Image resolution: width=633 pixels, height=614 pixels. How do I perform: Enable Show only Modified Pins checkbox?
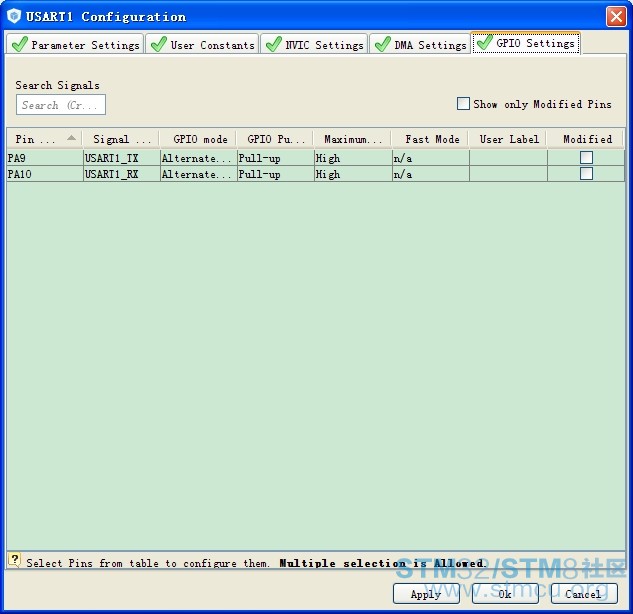463,104
